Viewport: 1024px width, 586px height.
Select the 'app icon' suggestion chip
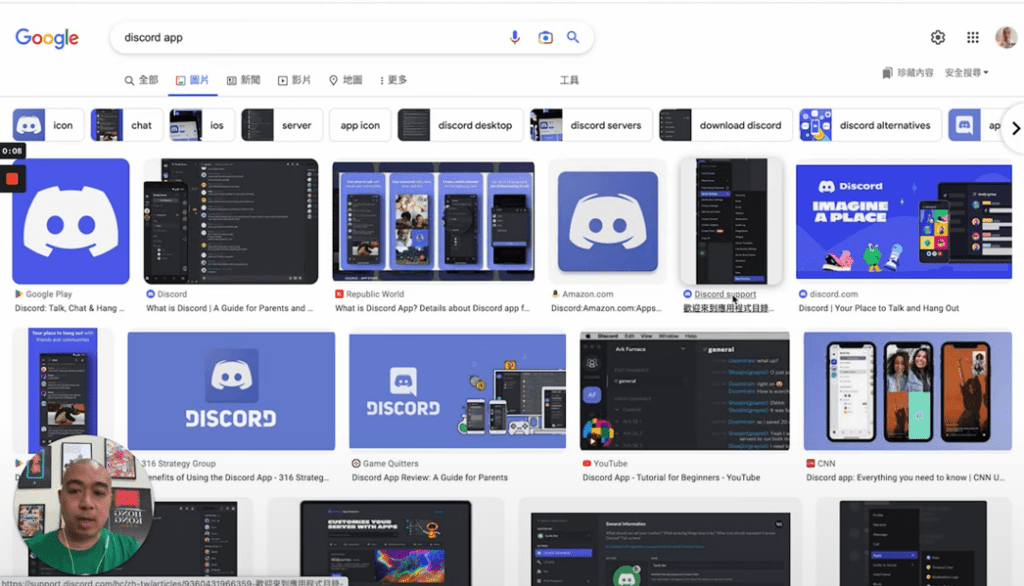(360, 125)
